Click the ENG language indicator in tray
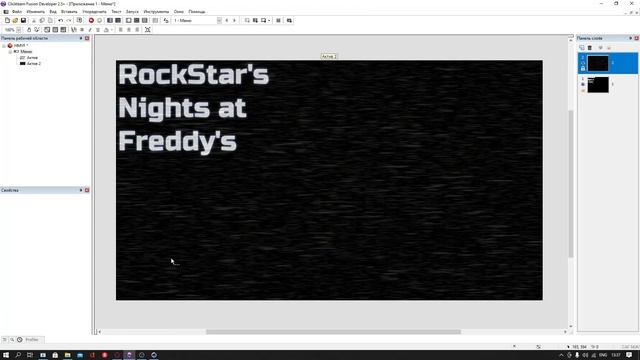 click(x=603, y=355)
